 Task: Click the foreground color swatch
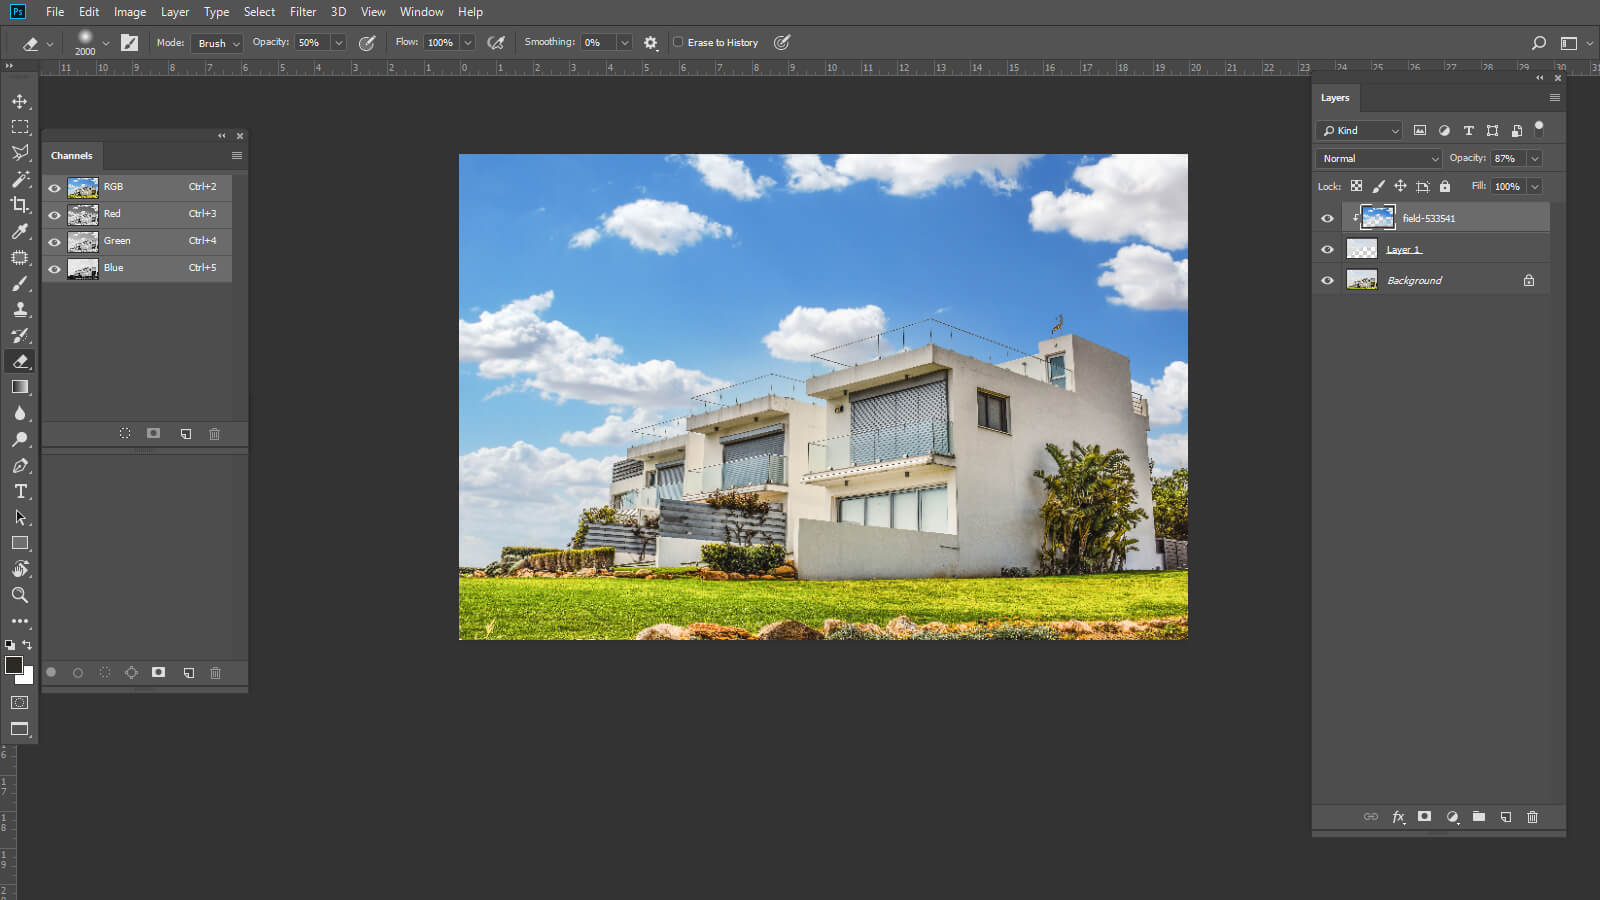[14, 665]
